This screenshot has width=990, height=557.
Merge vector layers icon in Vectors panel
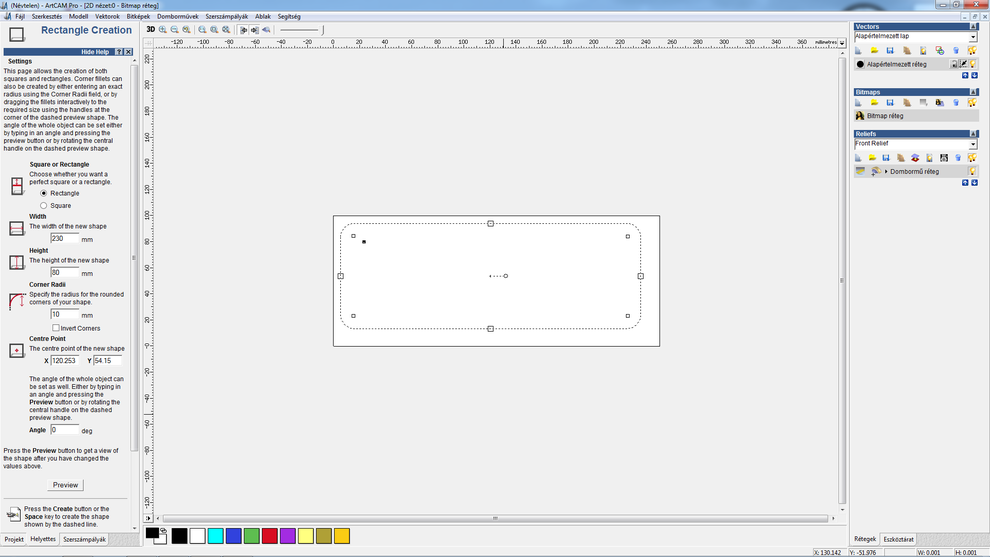pyautogui.click(x=940, y=51)
